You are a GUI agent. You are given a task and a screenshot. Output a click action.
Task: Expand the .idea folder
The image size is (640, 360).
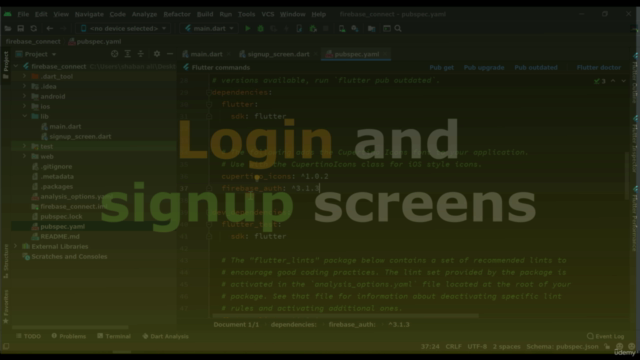click(x=24, y=86)
